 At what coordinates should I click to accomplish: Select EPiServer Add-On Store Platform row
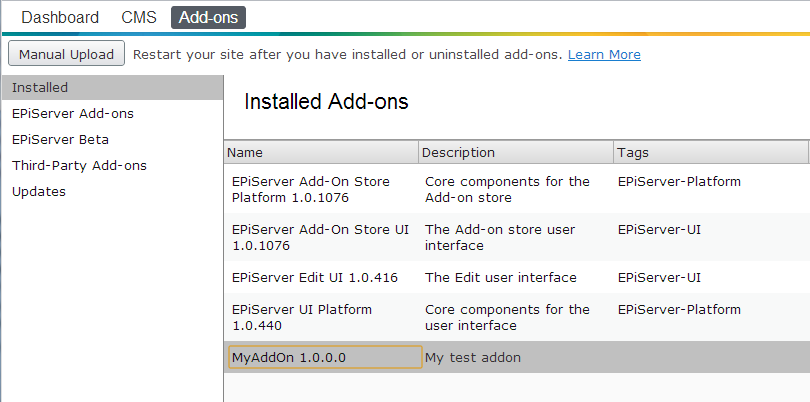(x=311, y=190)
